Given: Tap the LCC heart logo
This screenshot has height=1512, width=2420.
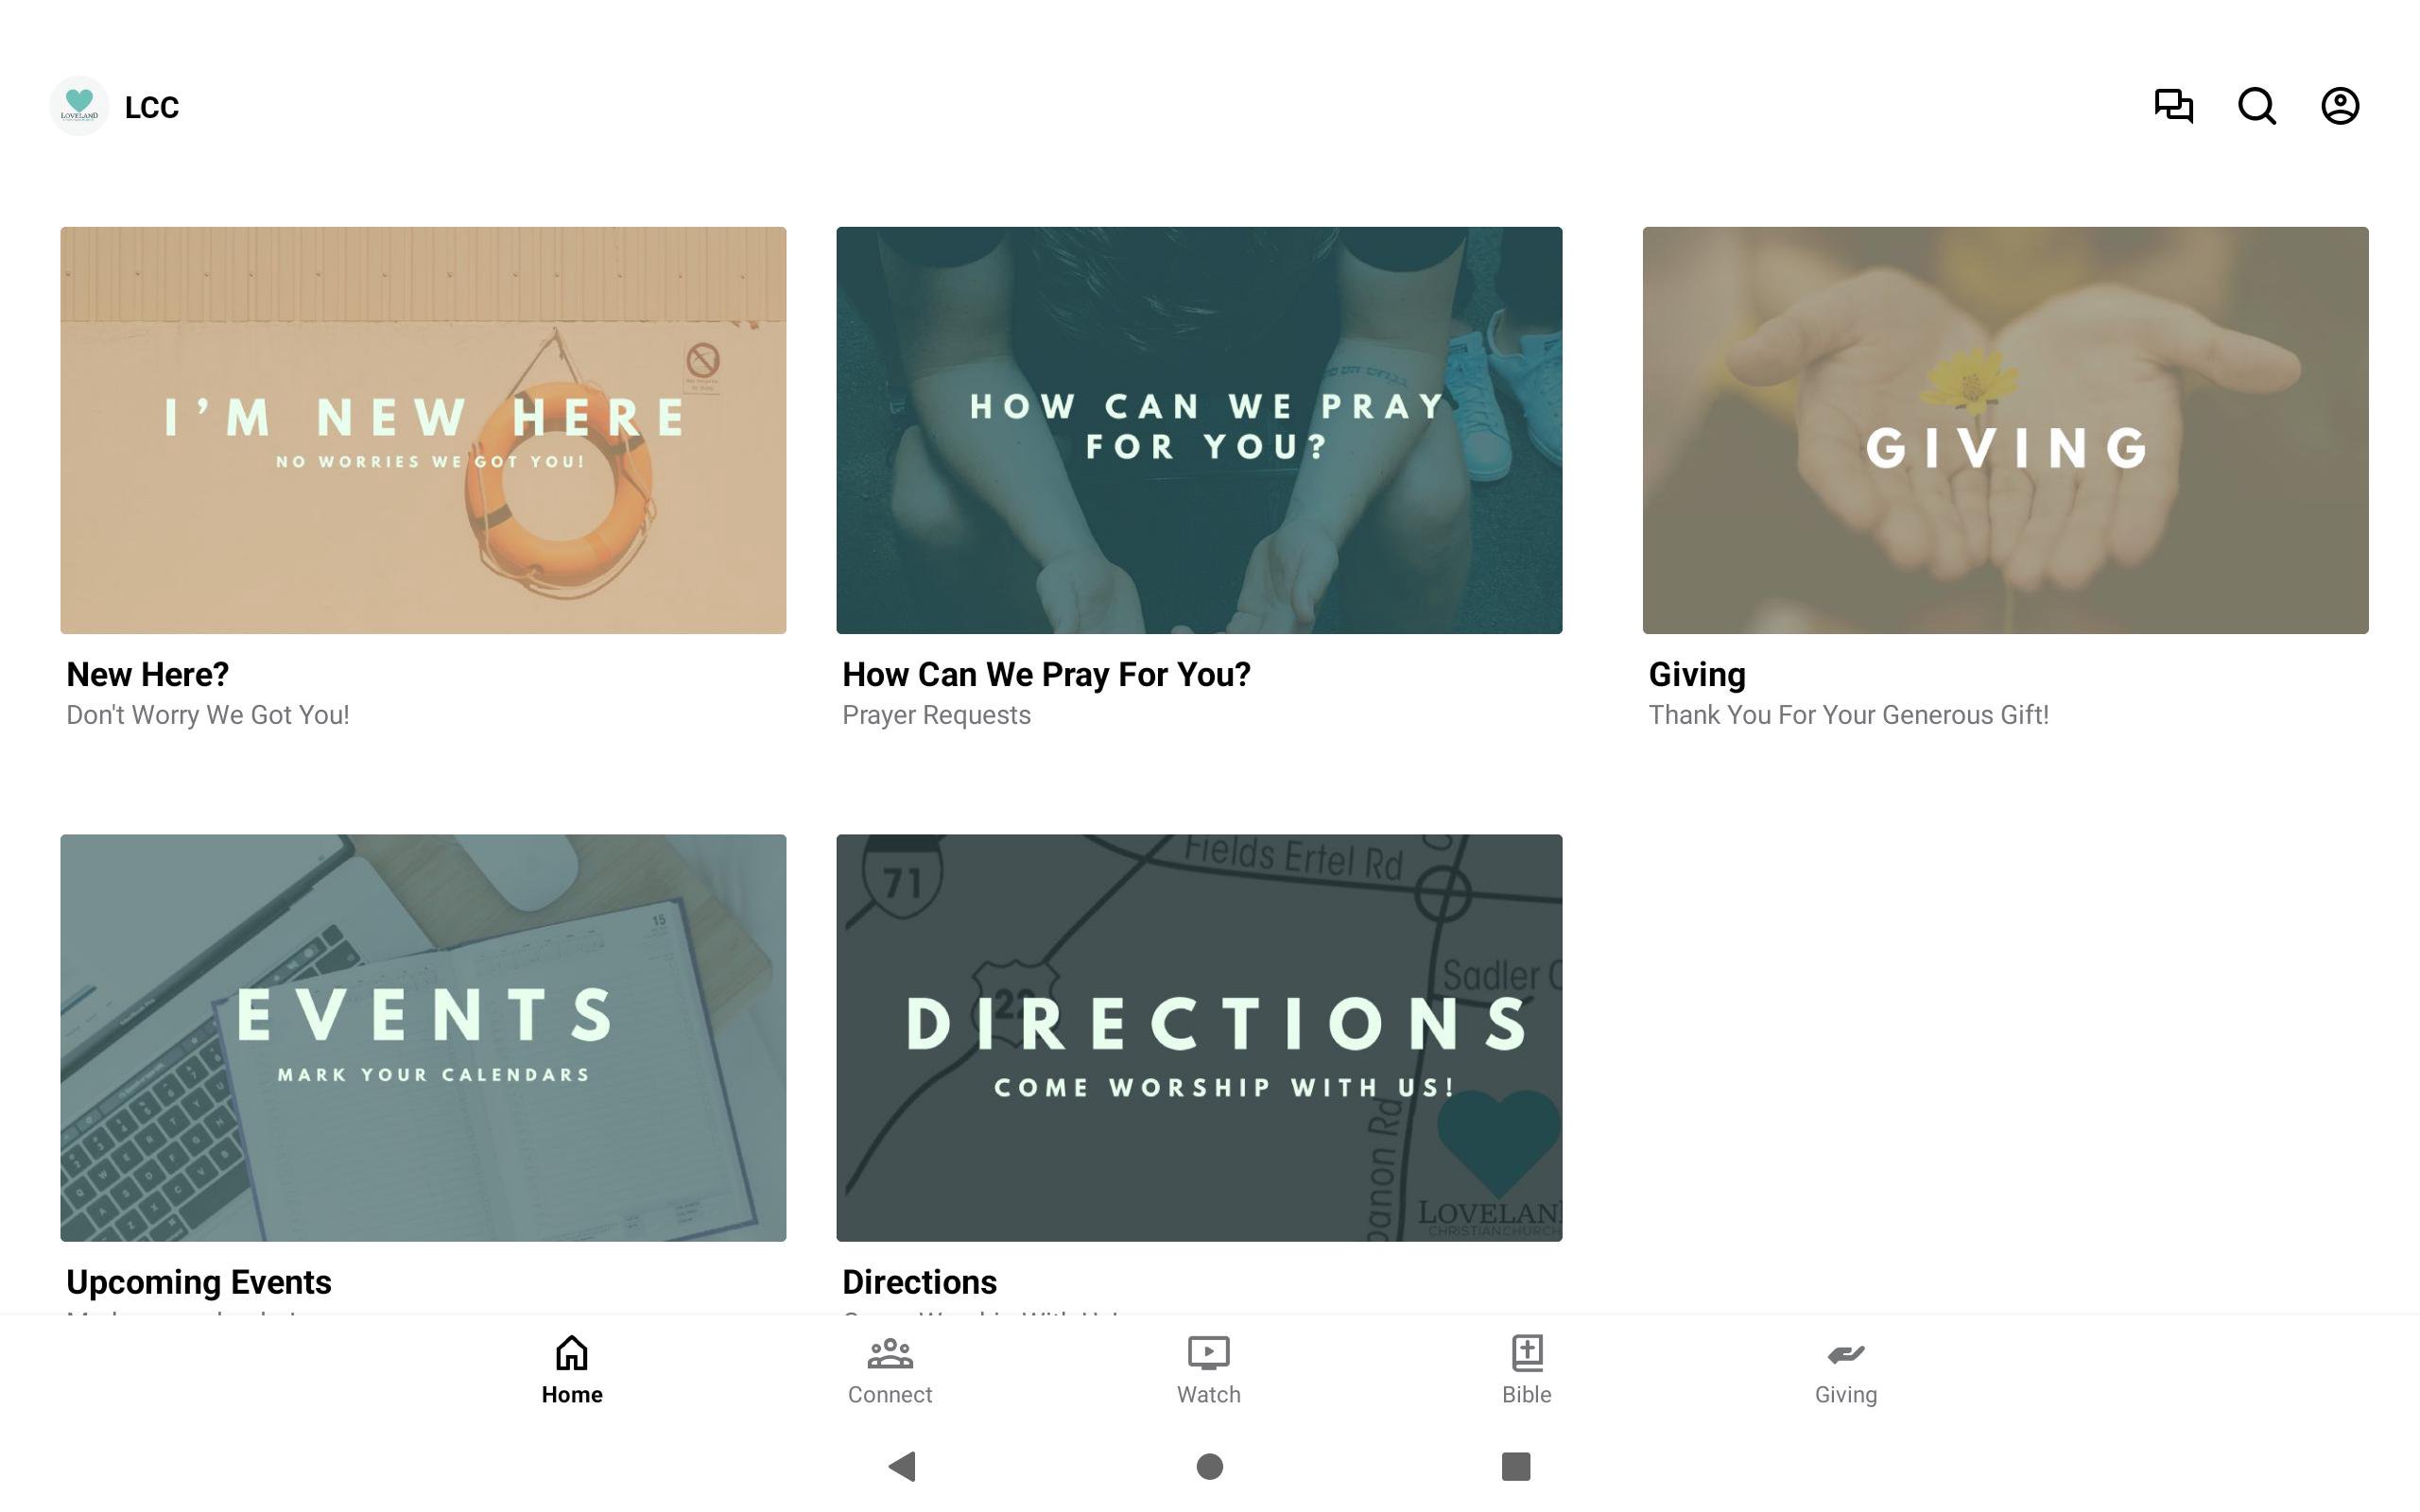Looking at the screenshot, I should 79,105.
